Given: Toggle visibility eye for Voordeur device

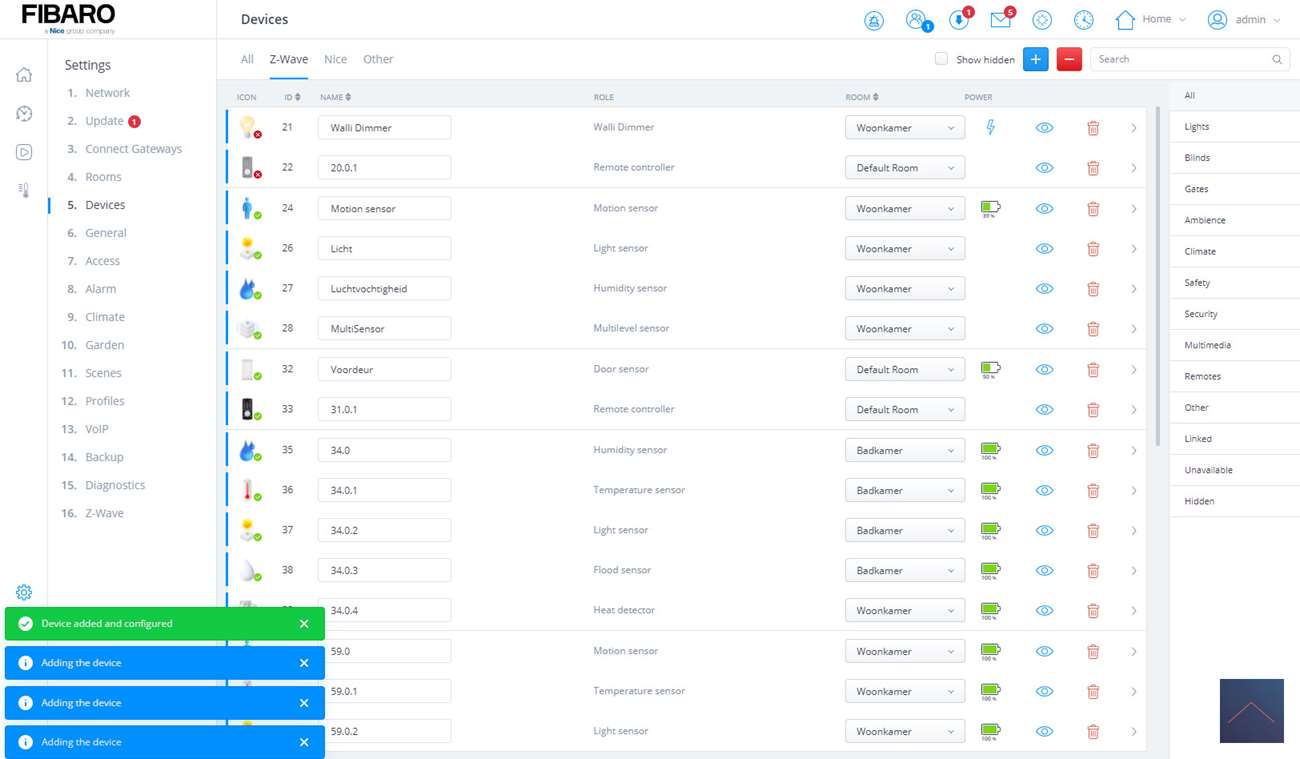Looking at the screenshot, I should pos(1045,370).
